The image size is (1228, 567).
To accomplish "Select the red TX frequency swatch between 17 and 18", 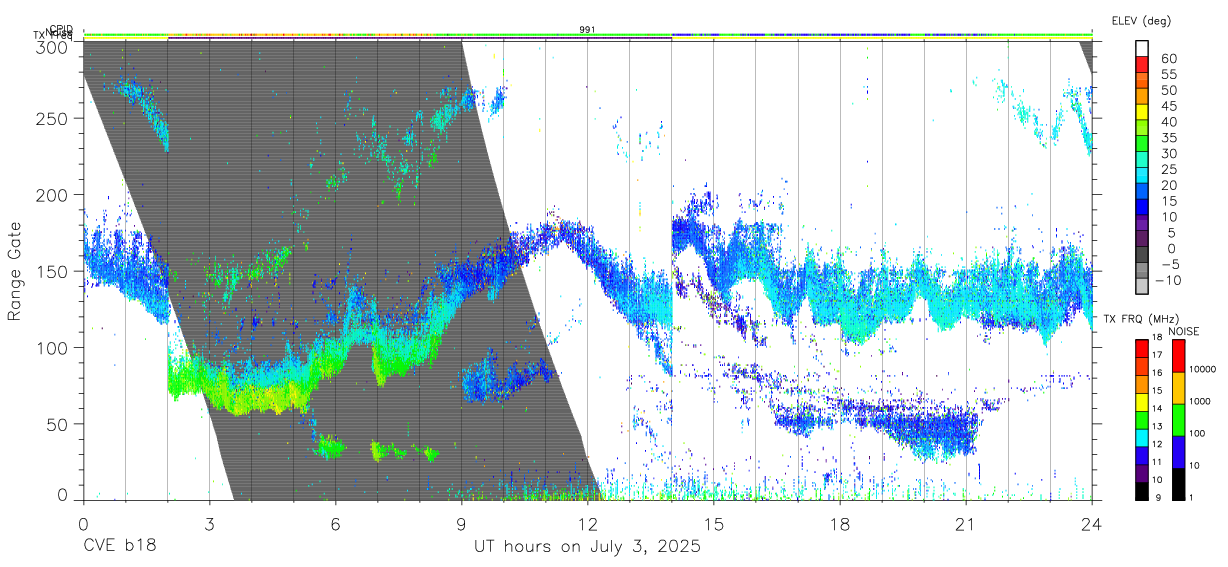I will pos(1143,347).
